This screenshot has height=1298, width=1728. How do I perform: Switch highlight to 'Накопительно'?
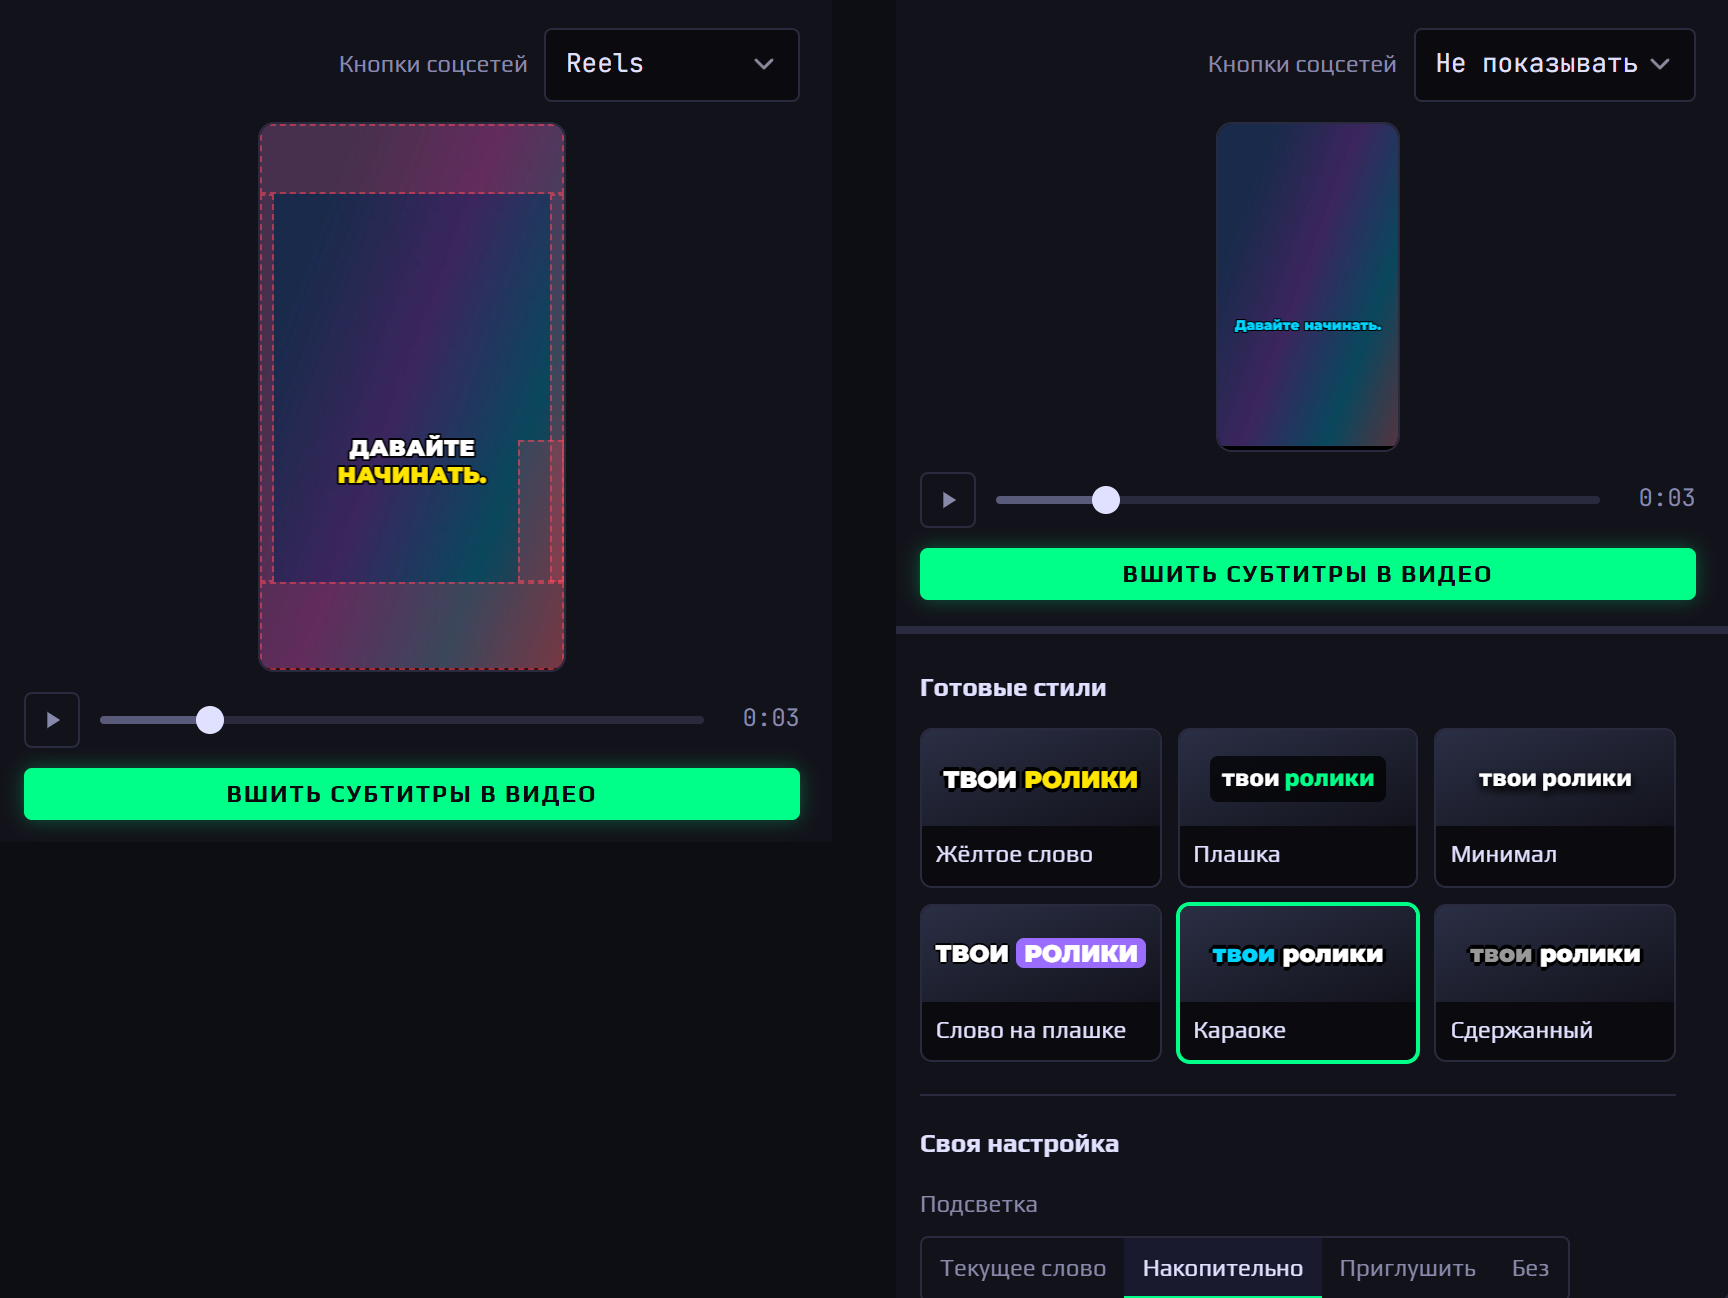1223,1268
